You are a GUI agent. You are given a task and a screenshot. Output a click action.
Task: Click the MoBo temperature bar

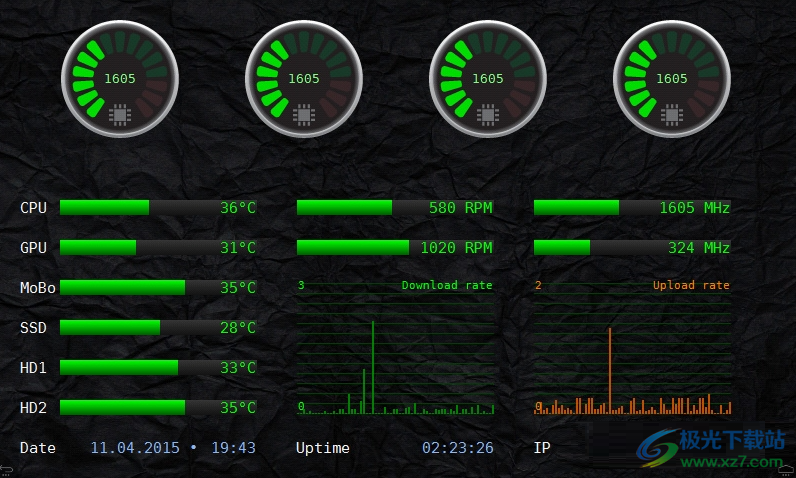158,288
